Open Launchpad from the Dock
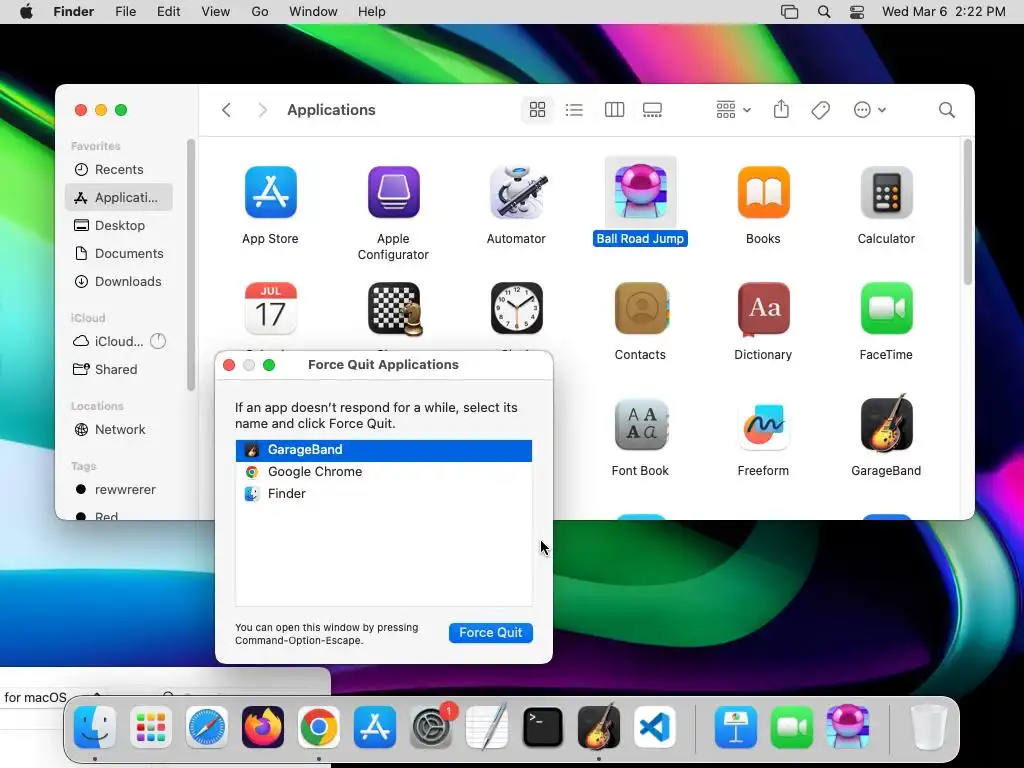This screenshot has width=1024, height=768. point(151,728)
